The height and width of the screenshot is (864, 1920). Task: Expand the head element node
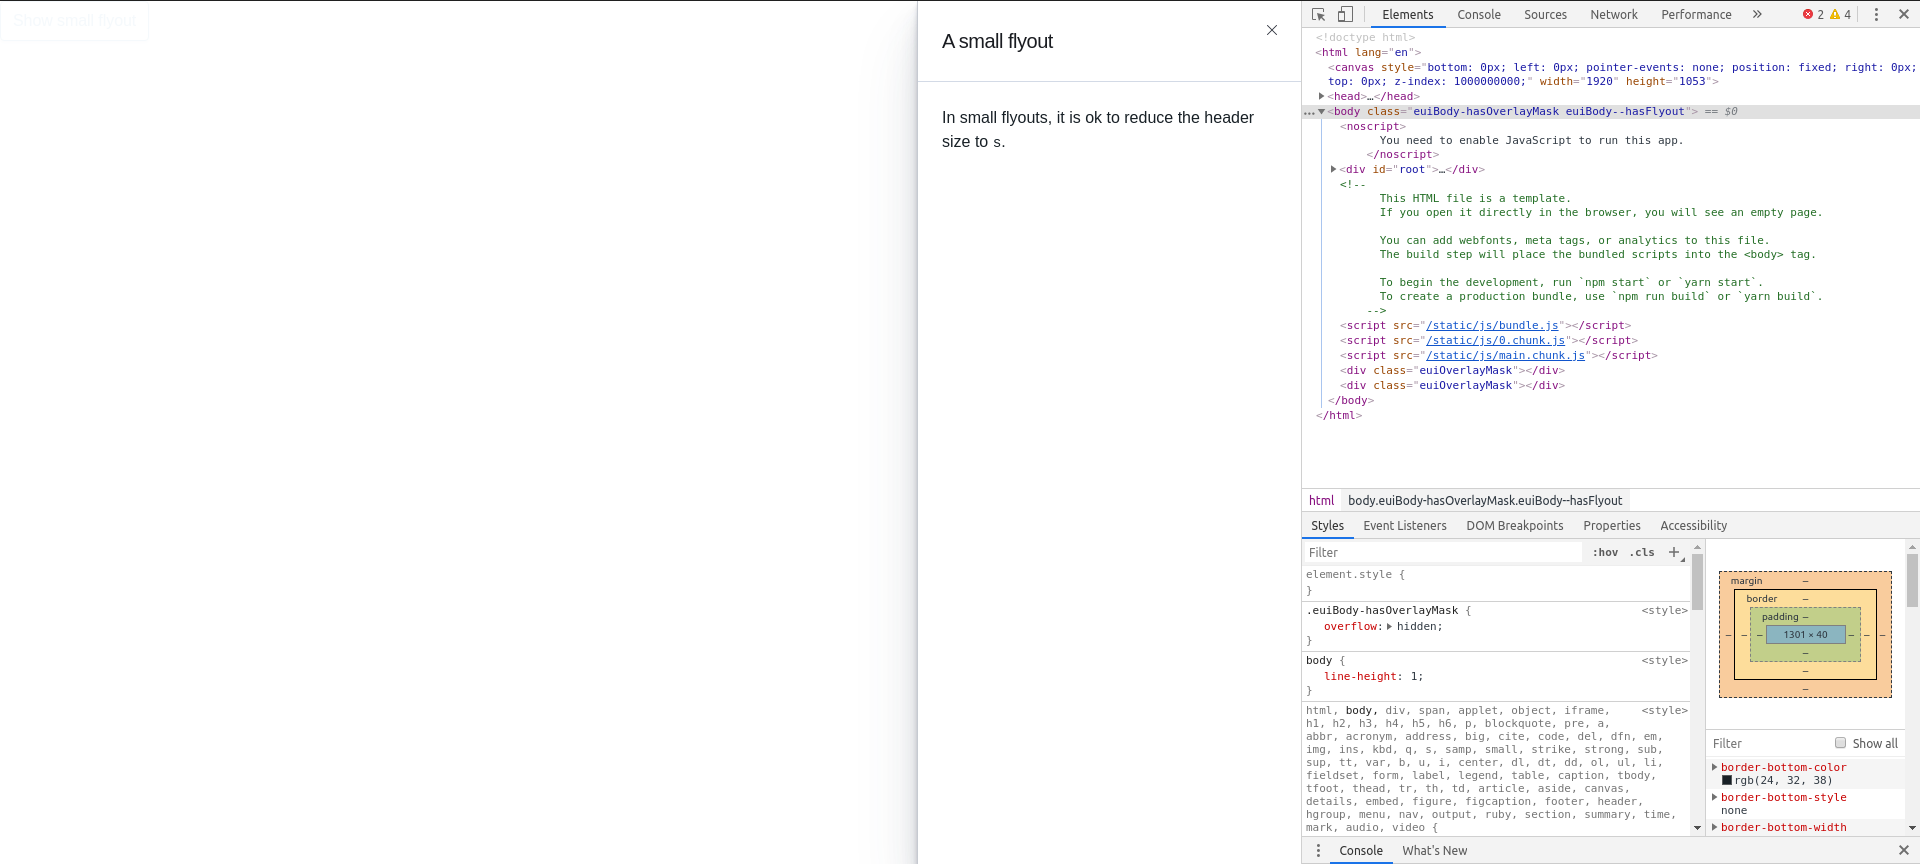pos(1322,96)
